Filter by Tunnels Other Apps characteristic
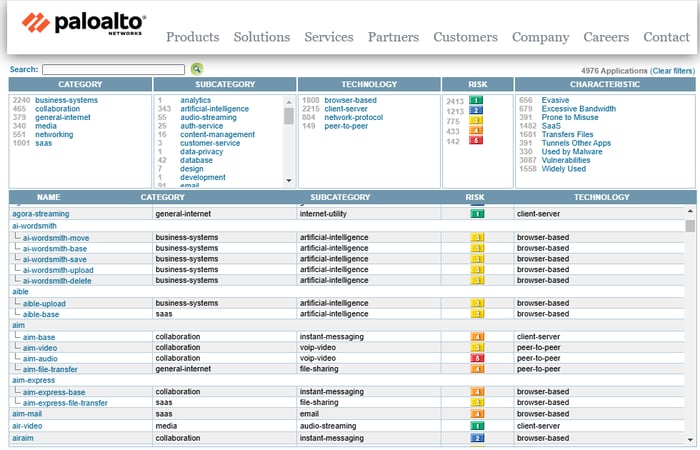 tap(576, 143)
